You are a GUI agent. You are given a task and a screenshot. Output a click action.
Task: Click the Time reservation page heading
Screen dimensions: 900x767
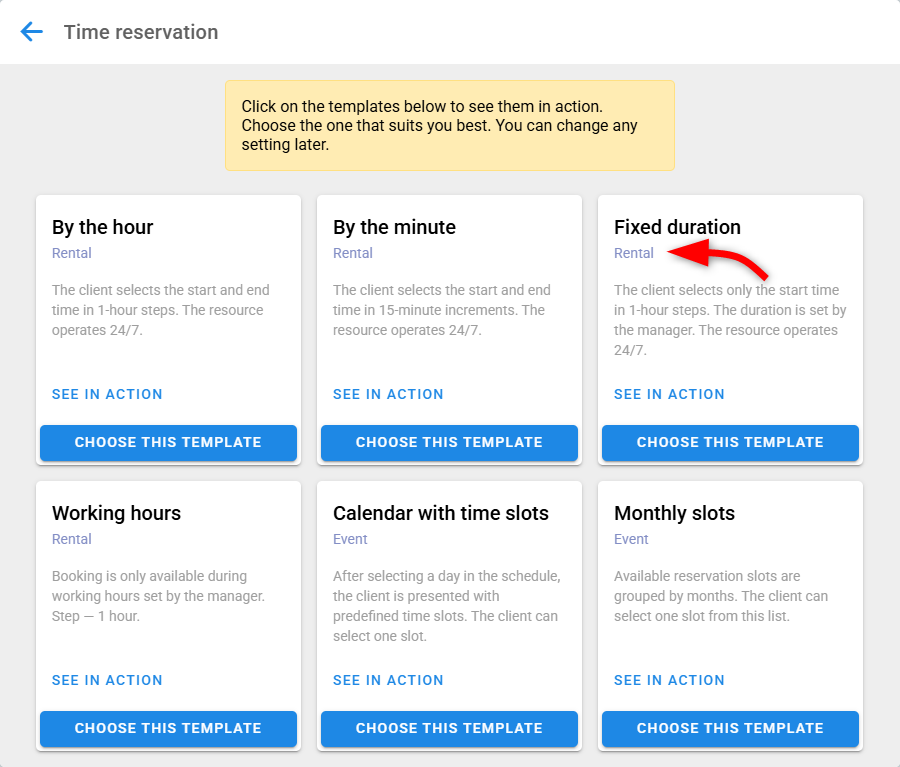141,32
